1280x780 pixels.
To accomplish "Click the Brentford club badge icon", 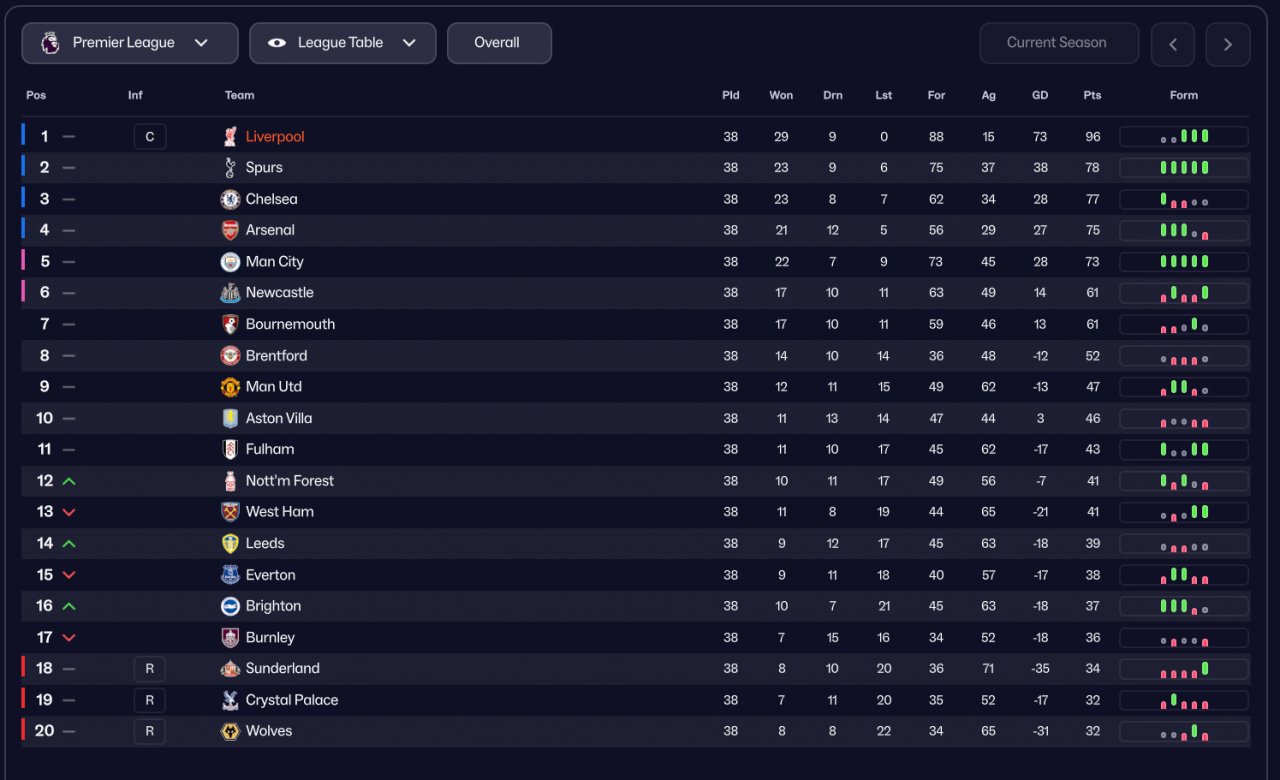I will pyautogui.click(x=230, y=356).
